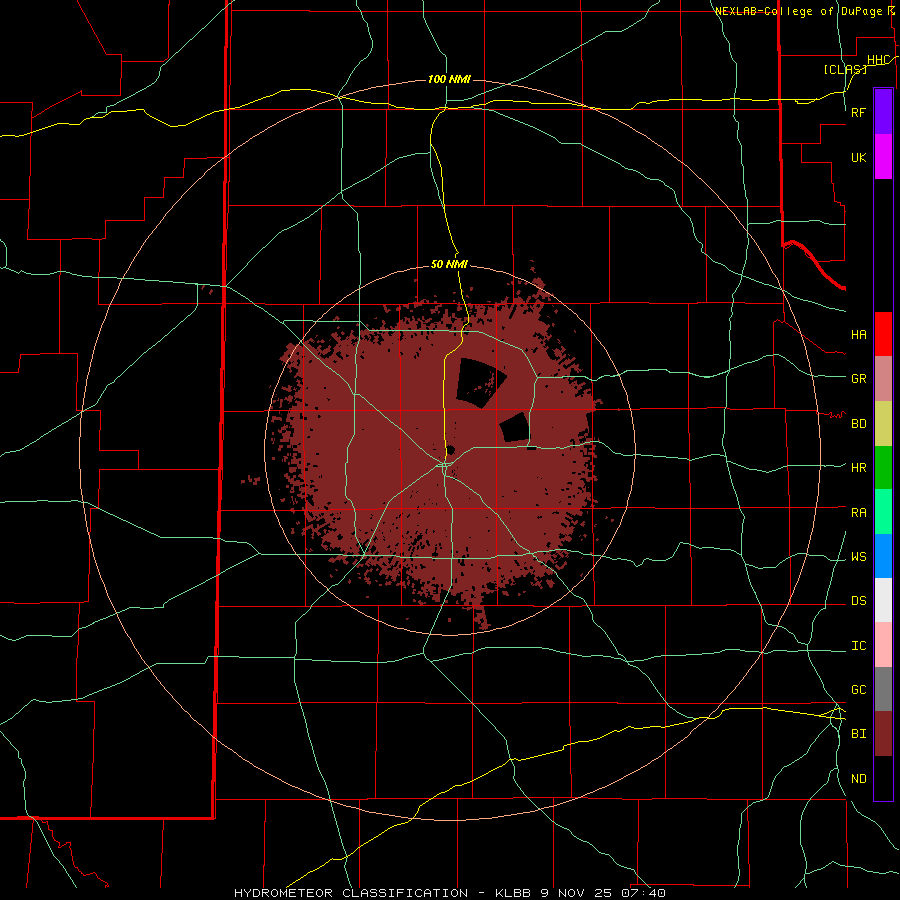Image resolution: width=900 pixels, height=900 pixels.
Task: Click the RA mint-green legend swatch
Action: (x=883, y=512)
